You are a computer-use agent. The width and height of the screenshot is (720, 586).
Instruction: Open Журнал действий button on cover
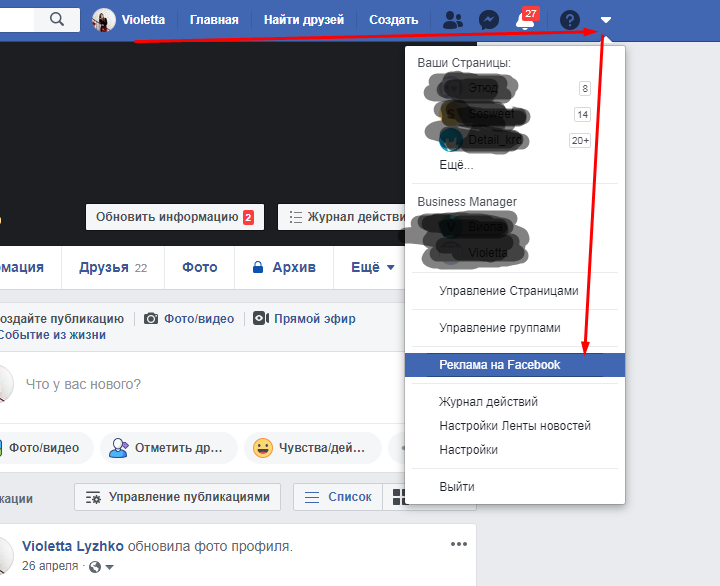coord(341,217)
